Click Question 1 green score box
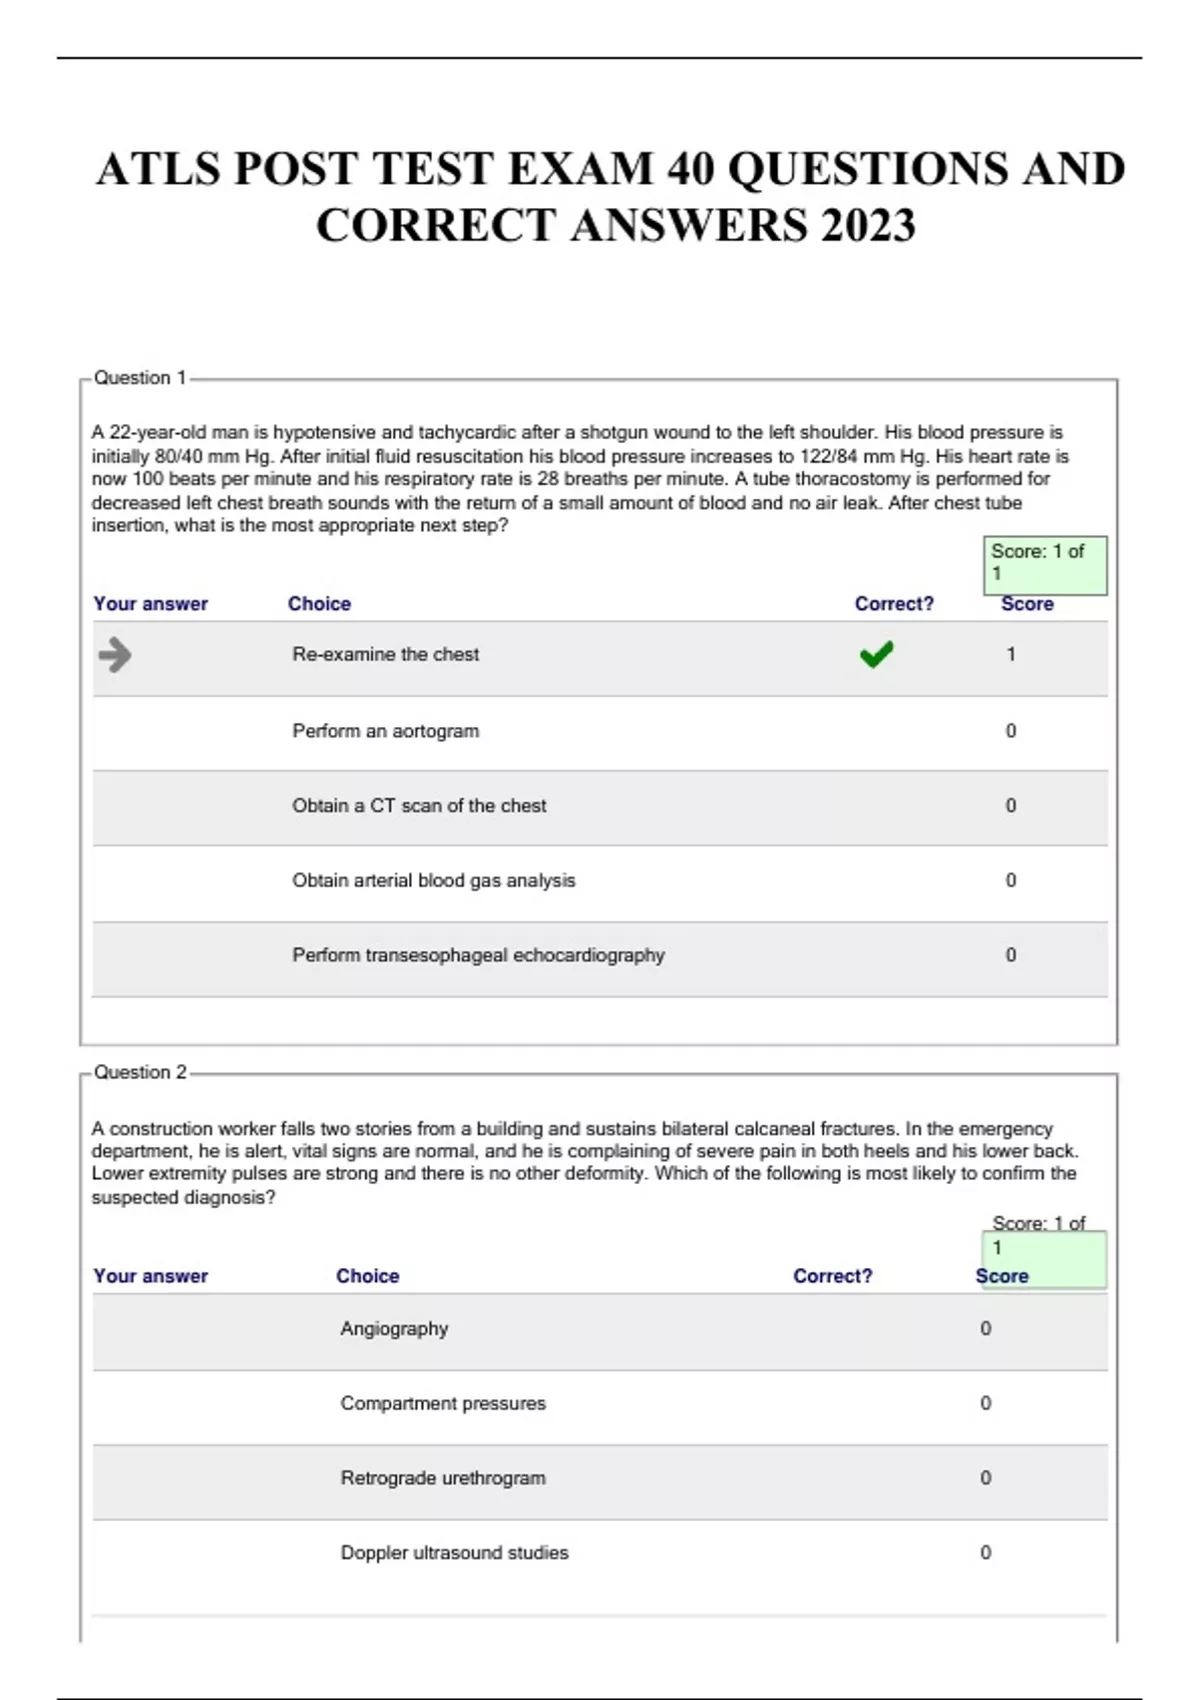This screenshot has width=1200, height=1700. (x=1044, y=564)
